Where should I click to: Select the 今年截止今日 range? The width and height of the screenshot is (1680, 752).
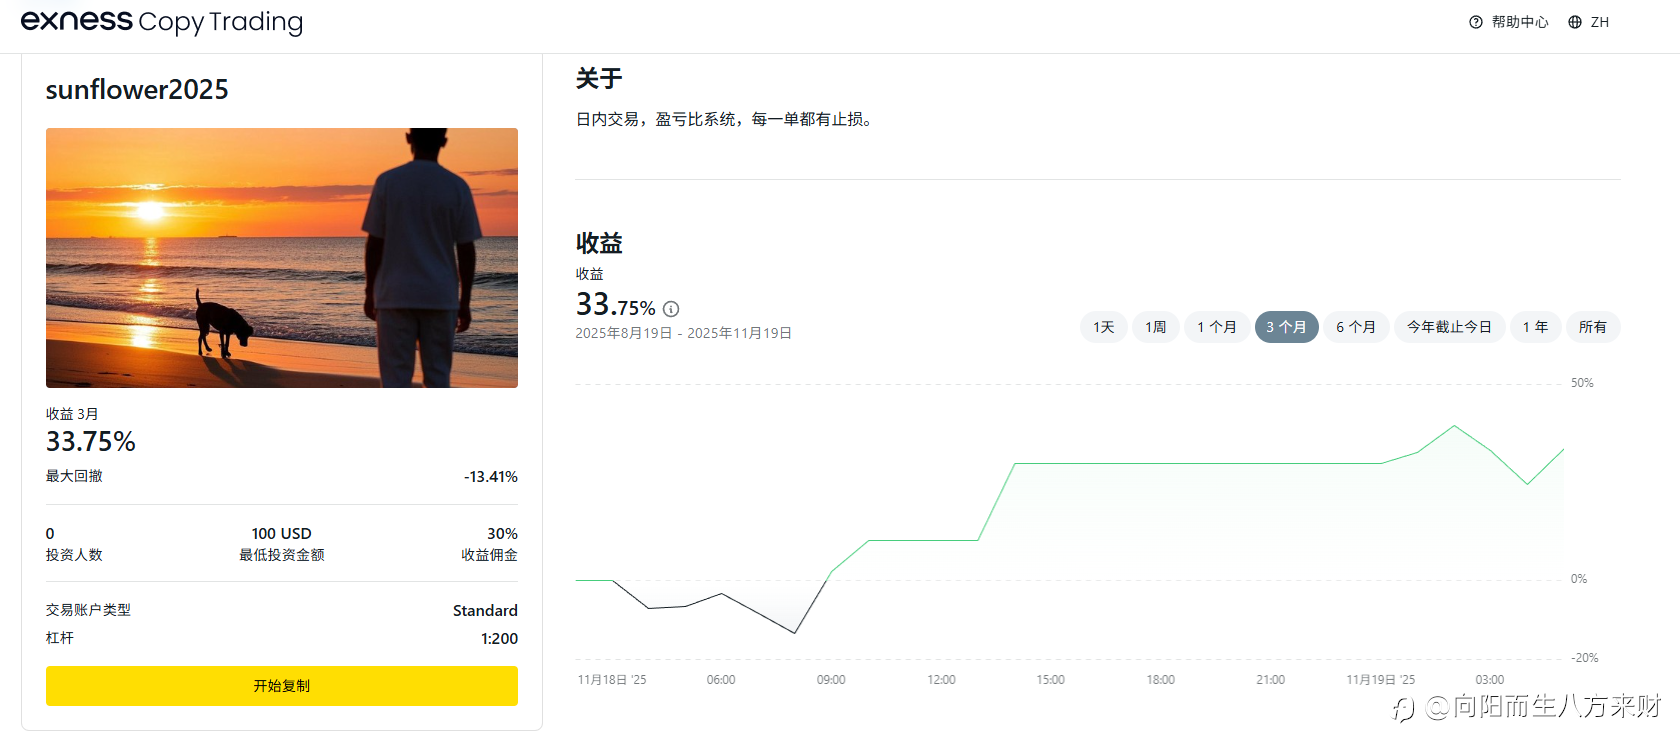1449,327
